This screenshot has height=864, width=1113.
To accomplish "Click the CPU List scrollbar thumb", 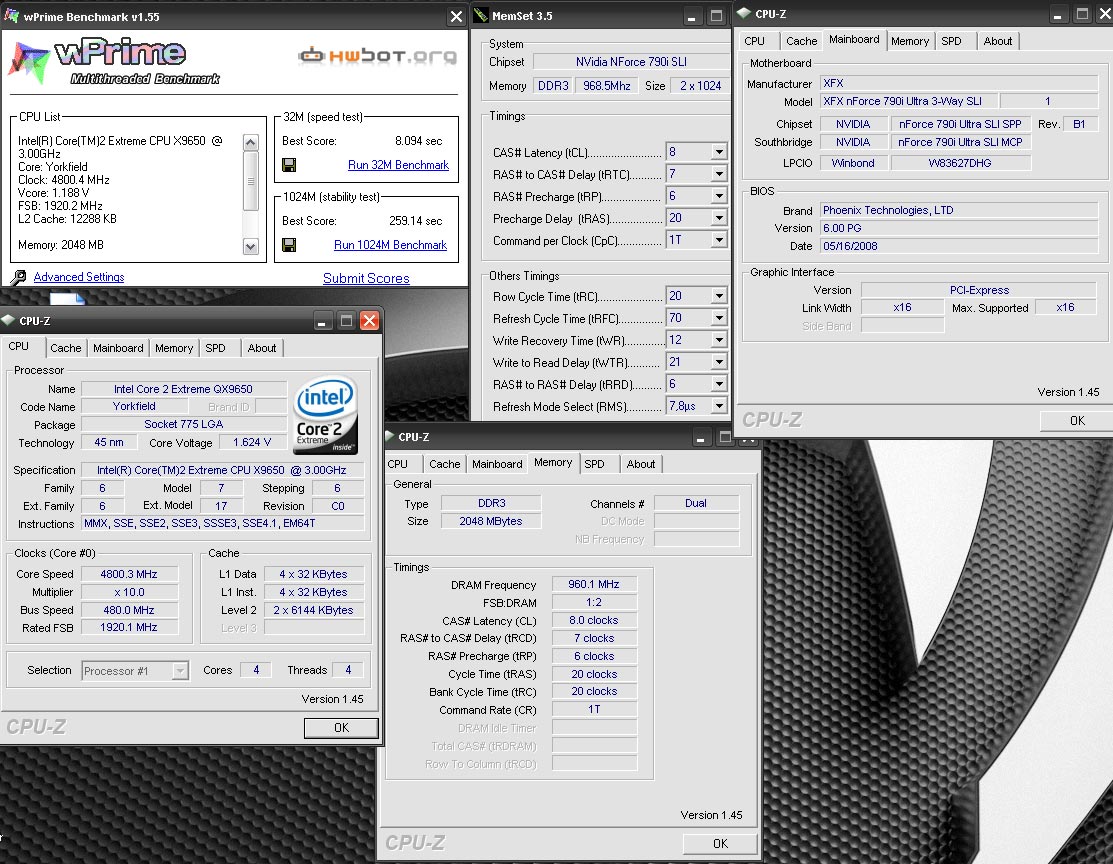I will coord(251,181).
